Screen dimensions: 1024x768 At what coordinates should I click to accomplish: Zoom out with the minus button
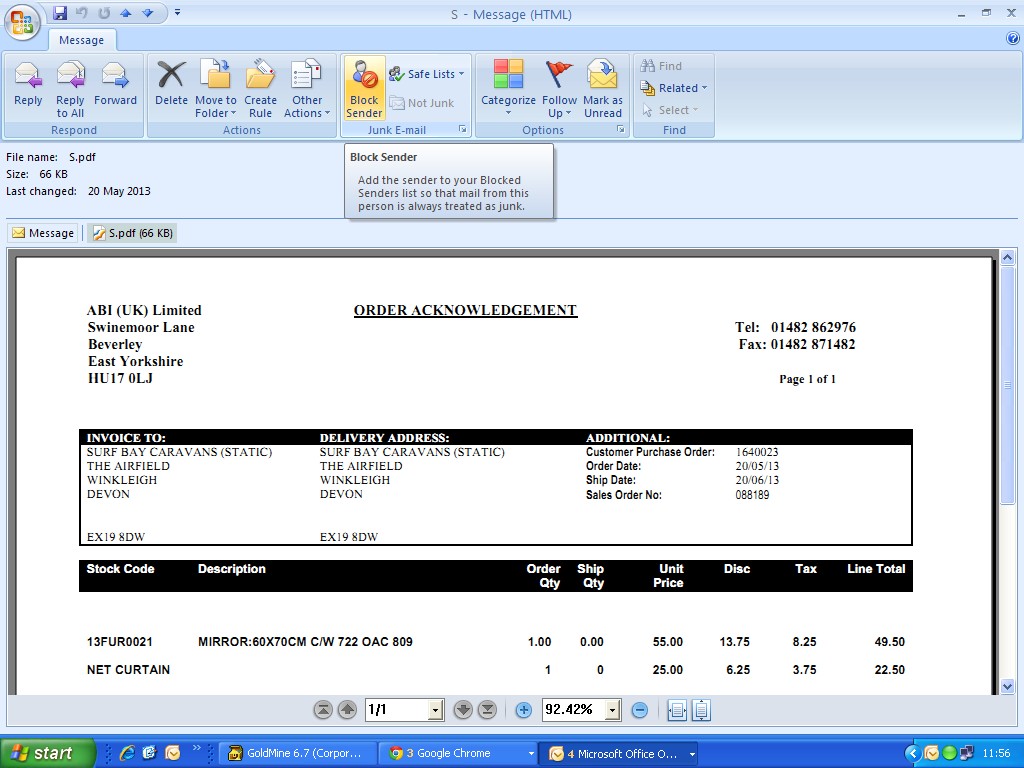coord(640,710)
